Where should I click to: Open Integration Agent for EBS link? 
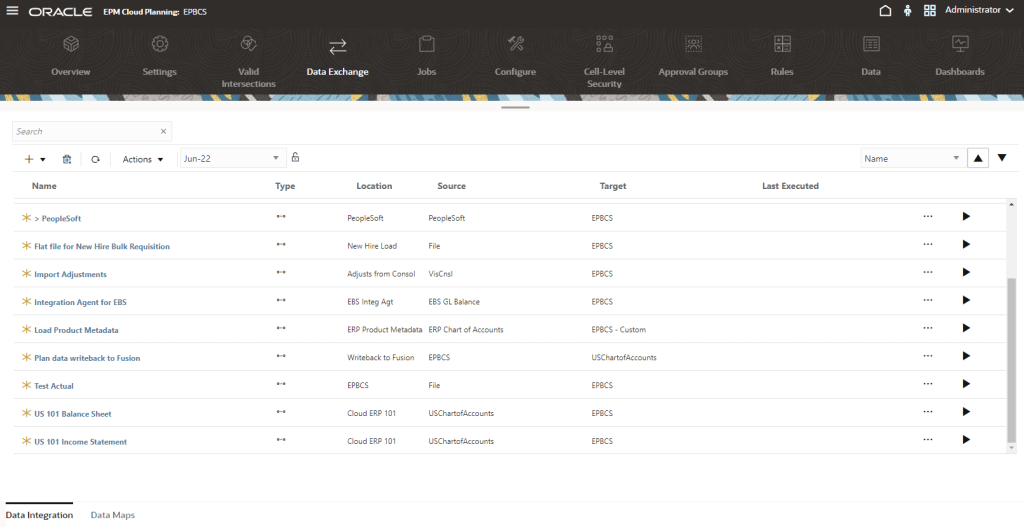click(80, 302)
